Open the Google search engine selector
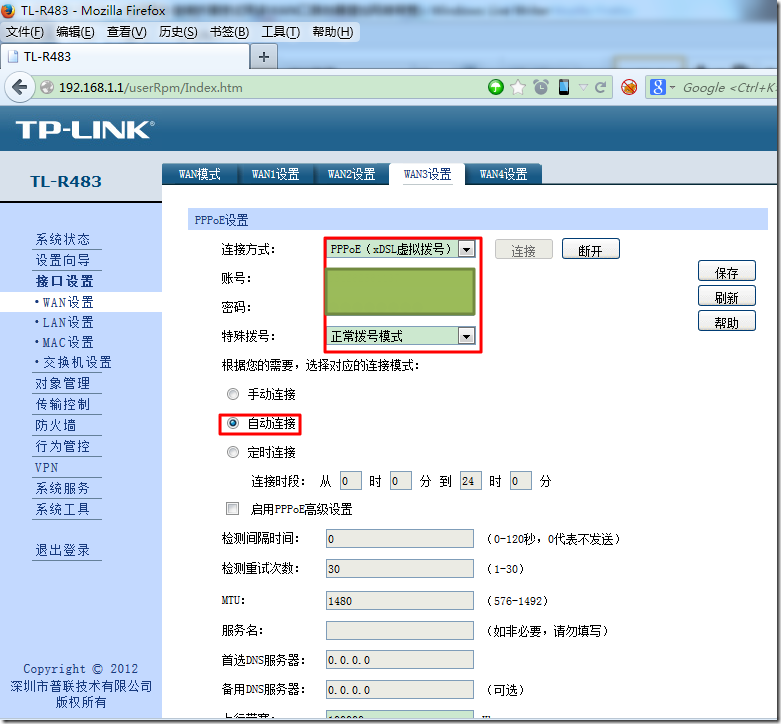The image size is (781, 724). click(x=662, y=88)
